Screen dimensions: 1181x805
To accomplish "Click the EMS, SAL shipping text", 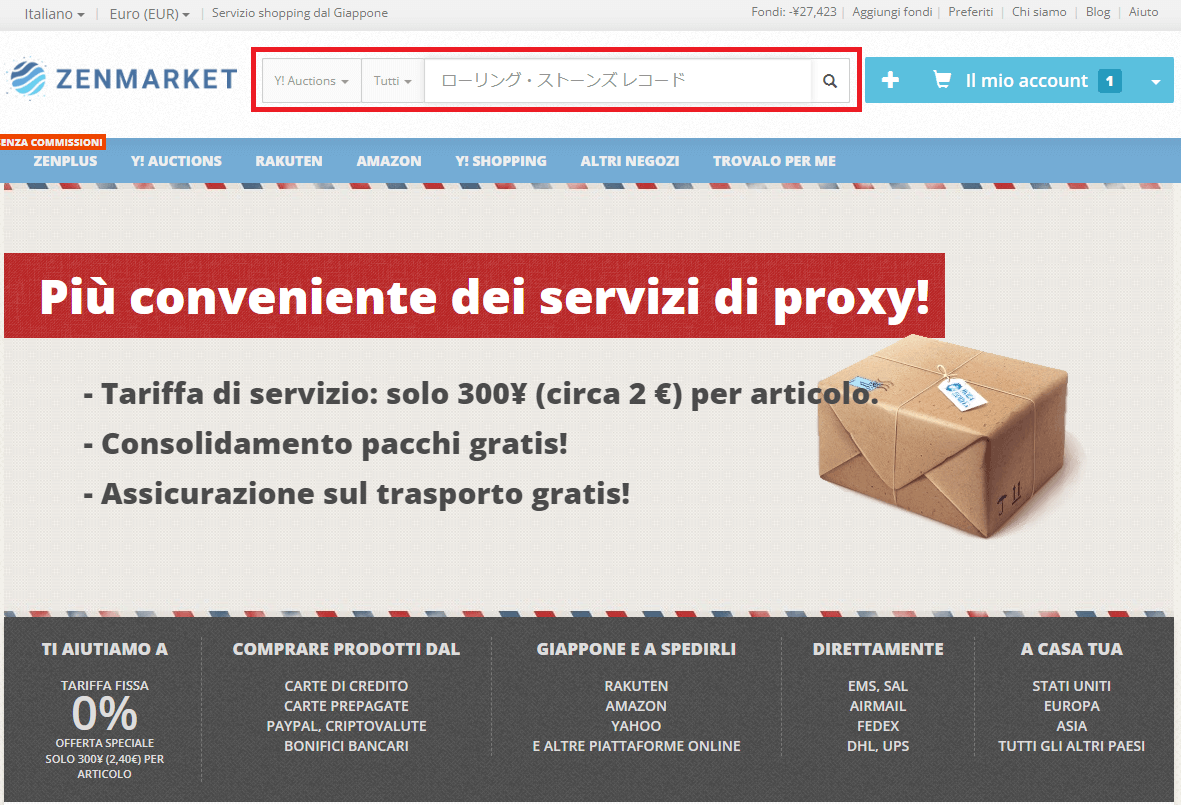I will pos(877,686).
